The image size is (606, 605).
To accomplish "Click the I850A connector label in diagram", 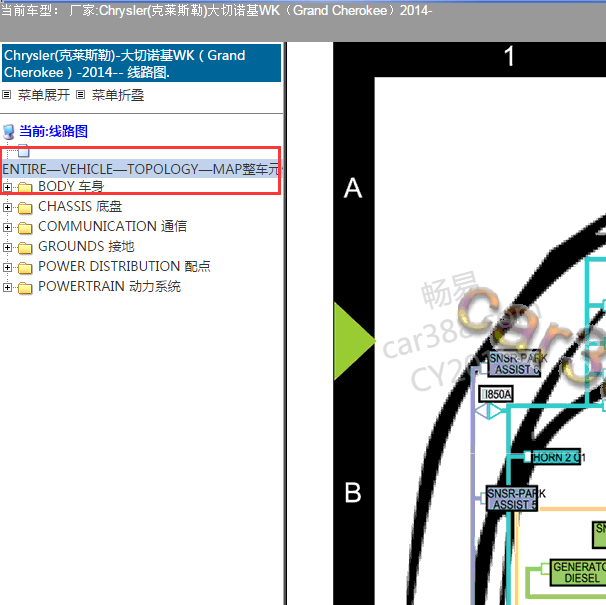I will [x=496, y=394].
